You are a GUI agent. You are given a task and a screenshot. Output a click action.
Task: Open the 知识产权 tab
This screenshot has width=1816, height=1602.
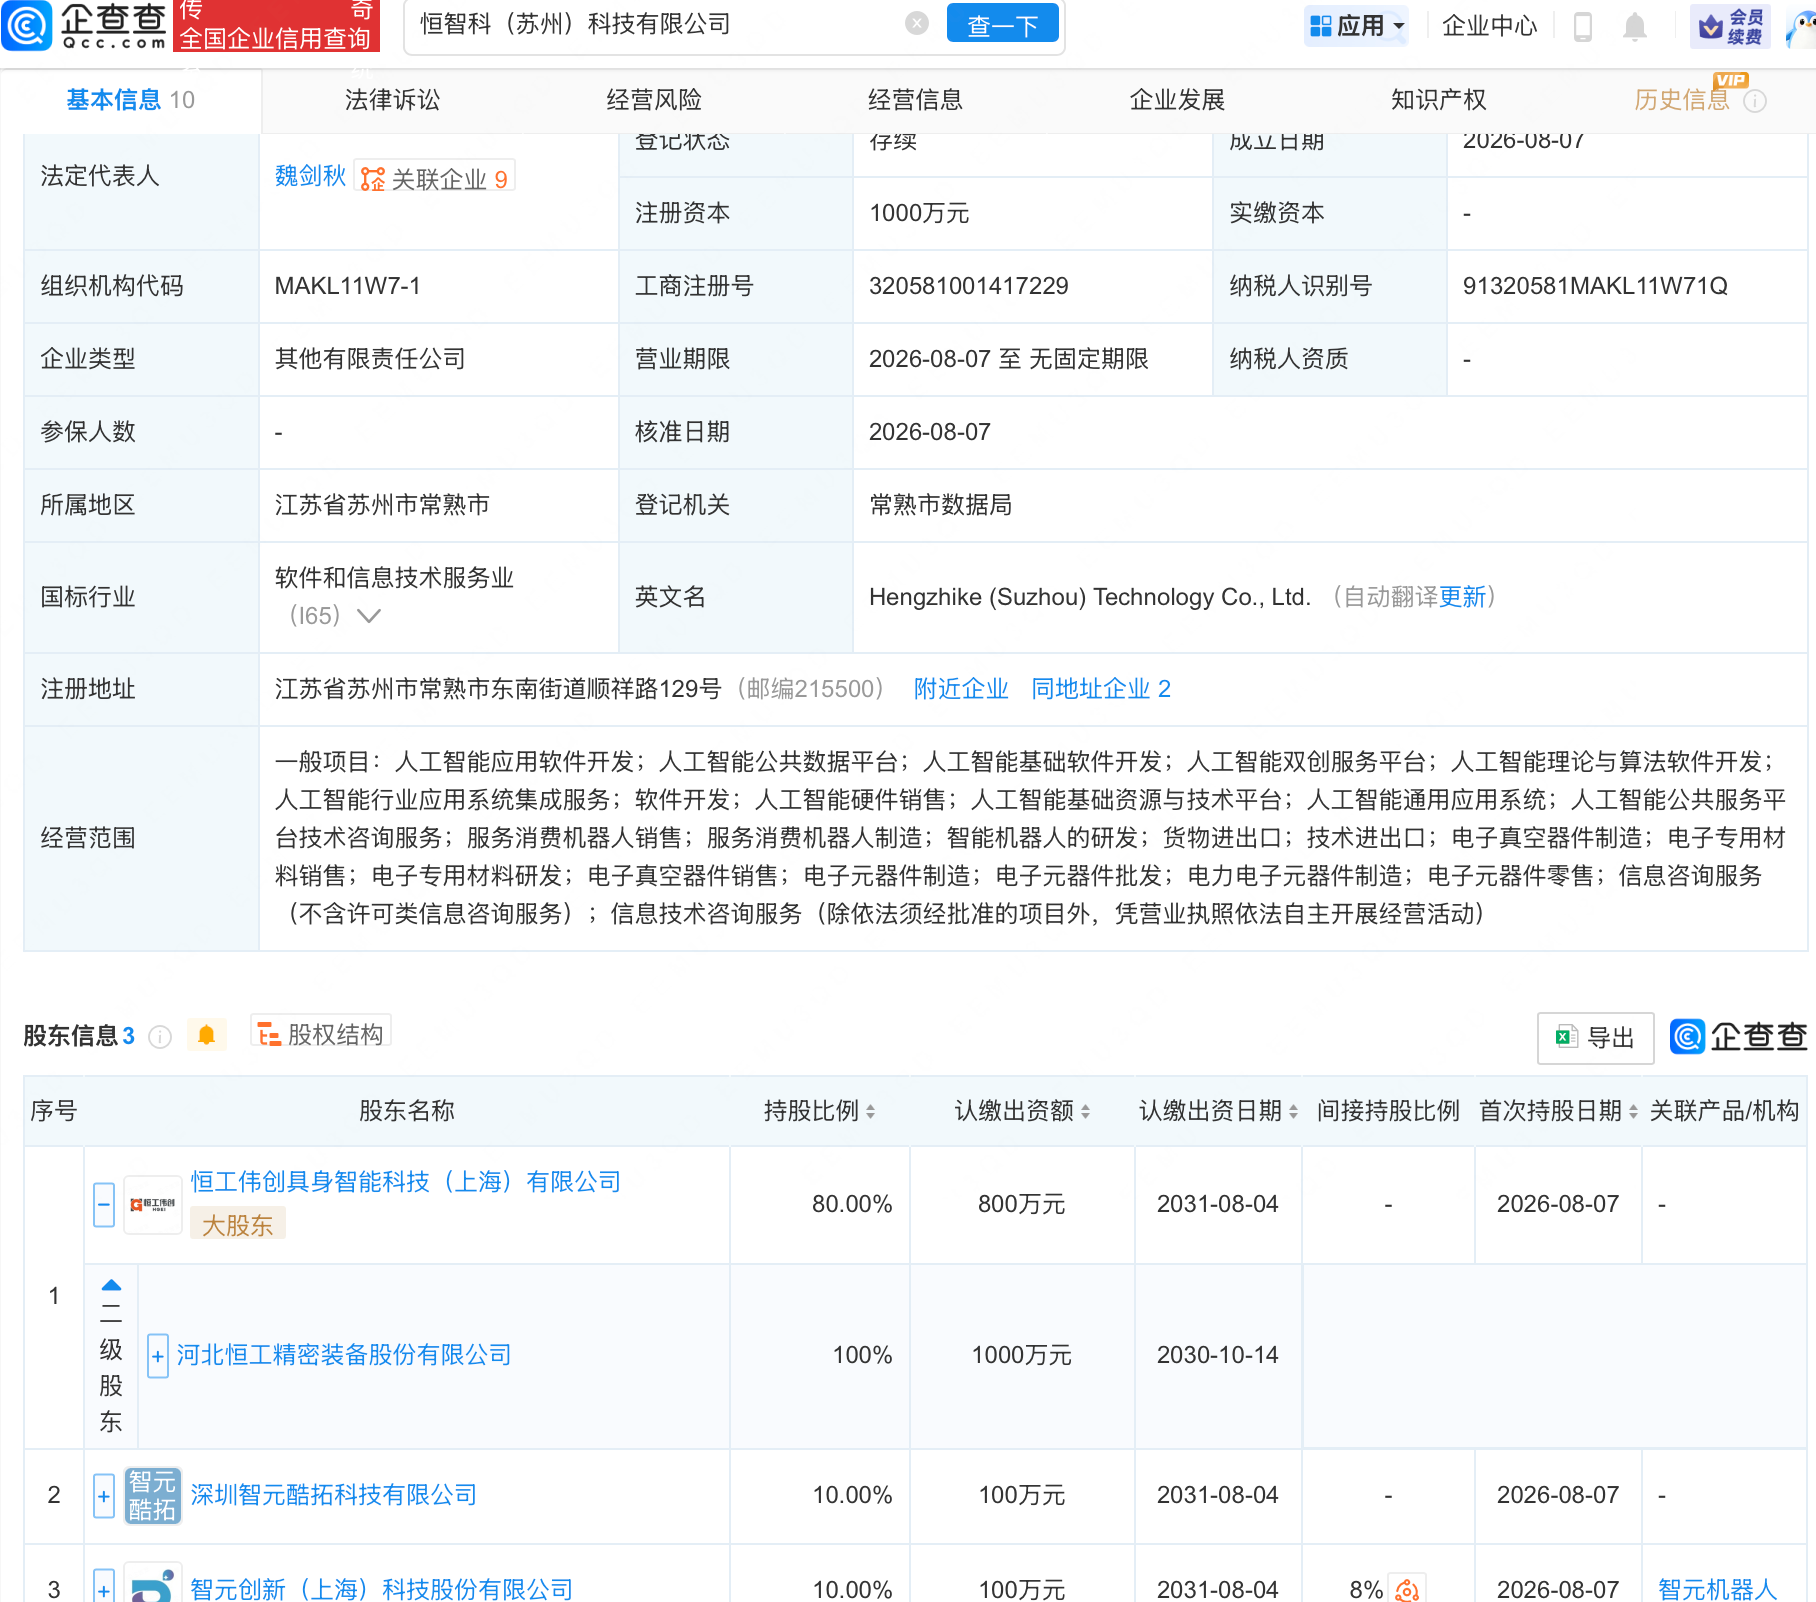coord(1438,100)
